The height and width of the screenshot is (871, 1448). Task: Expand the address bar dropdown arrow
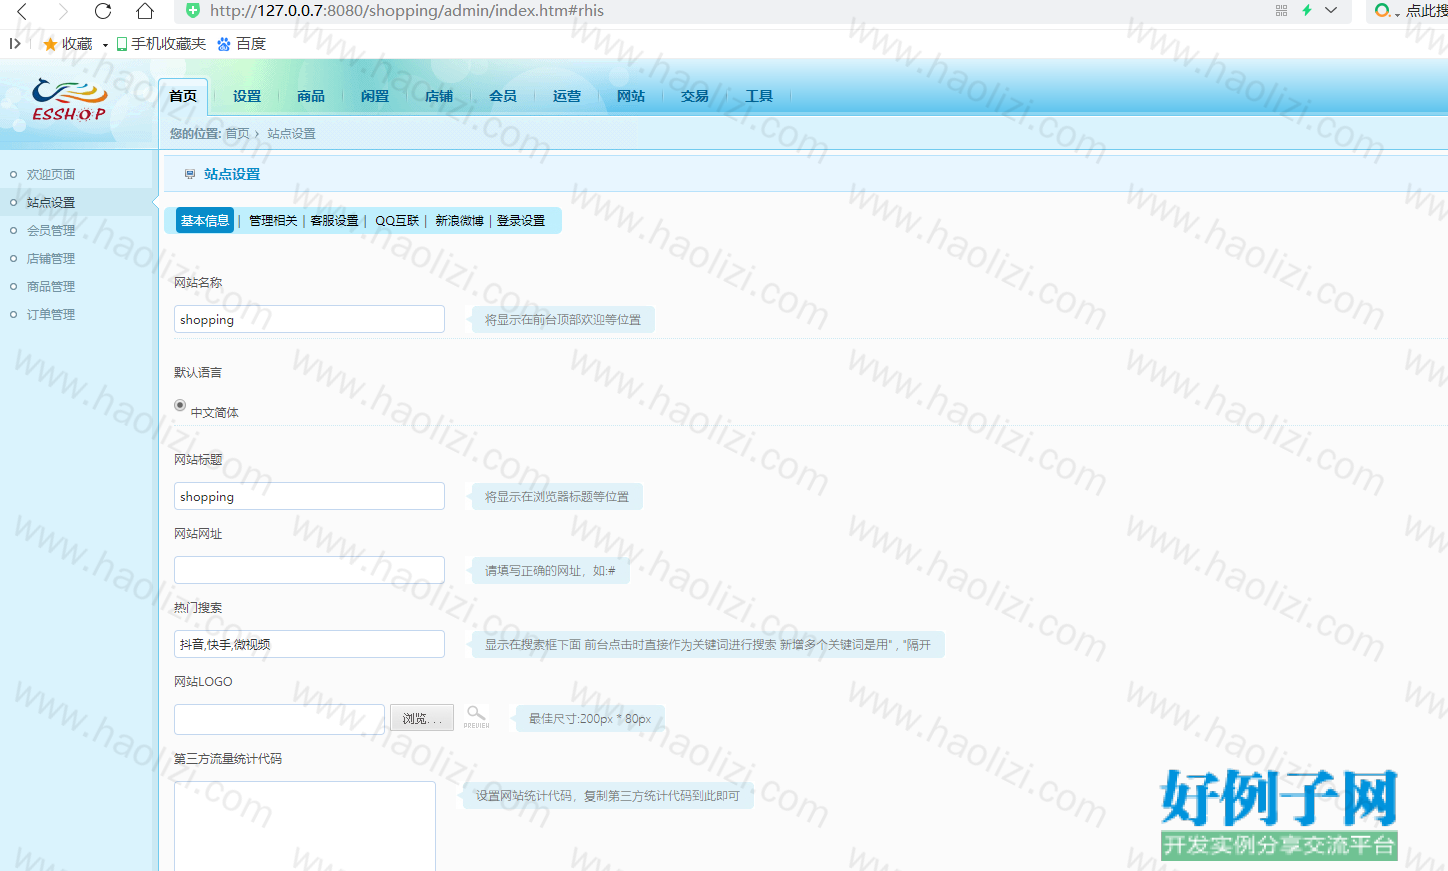click(1331, 10)
